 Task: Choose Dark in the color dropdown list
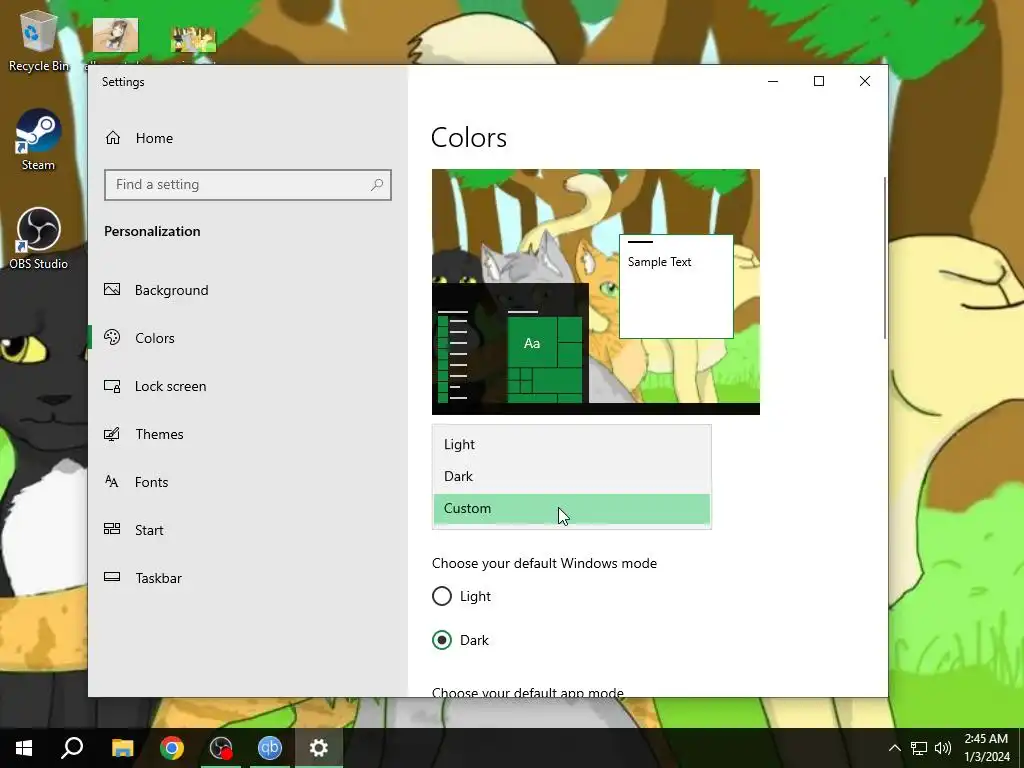pyautogui.click(x=571, y=476)
